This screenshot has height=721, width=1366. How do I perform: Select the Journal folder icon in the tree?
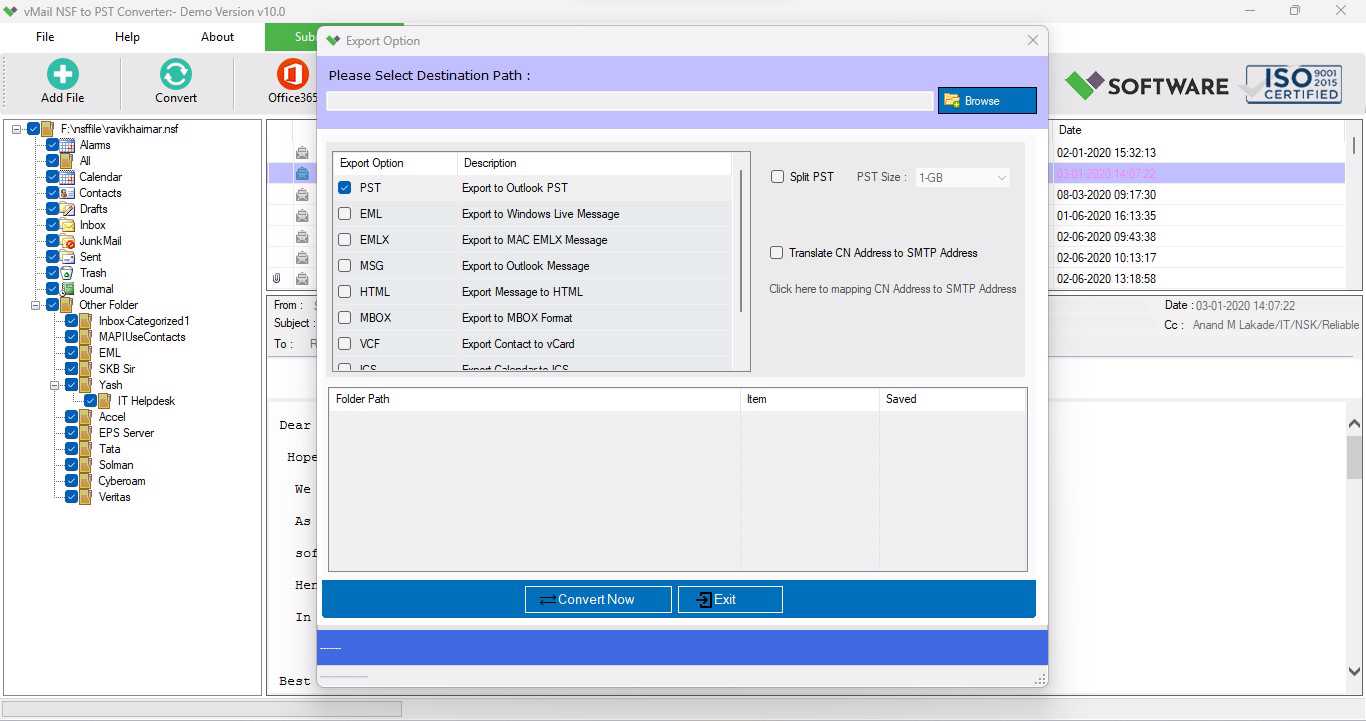[67, 289]
